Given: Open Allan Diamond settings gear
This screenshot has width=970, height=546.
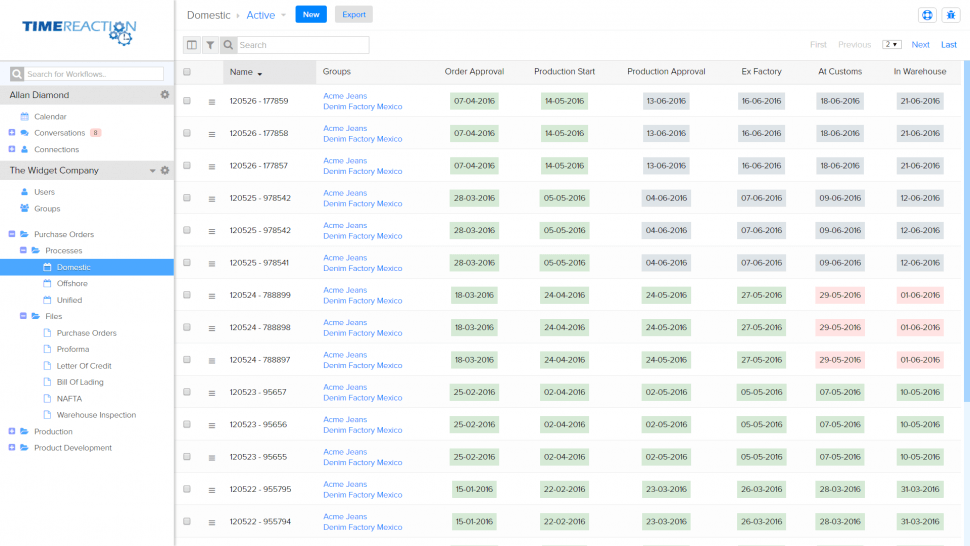Looking at the screenshot, I should pyautogui.click(x=165, y=95).
